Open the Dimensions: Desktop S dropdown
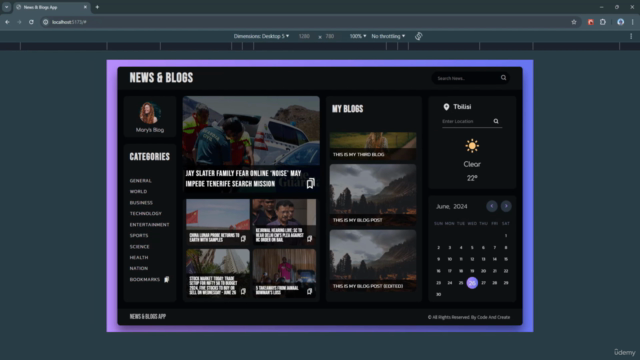Viewport: 640px width, 360px height. [261, 36]
